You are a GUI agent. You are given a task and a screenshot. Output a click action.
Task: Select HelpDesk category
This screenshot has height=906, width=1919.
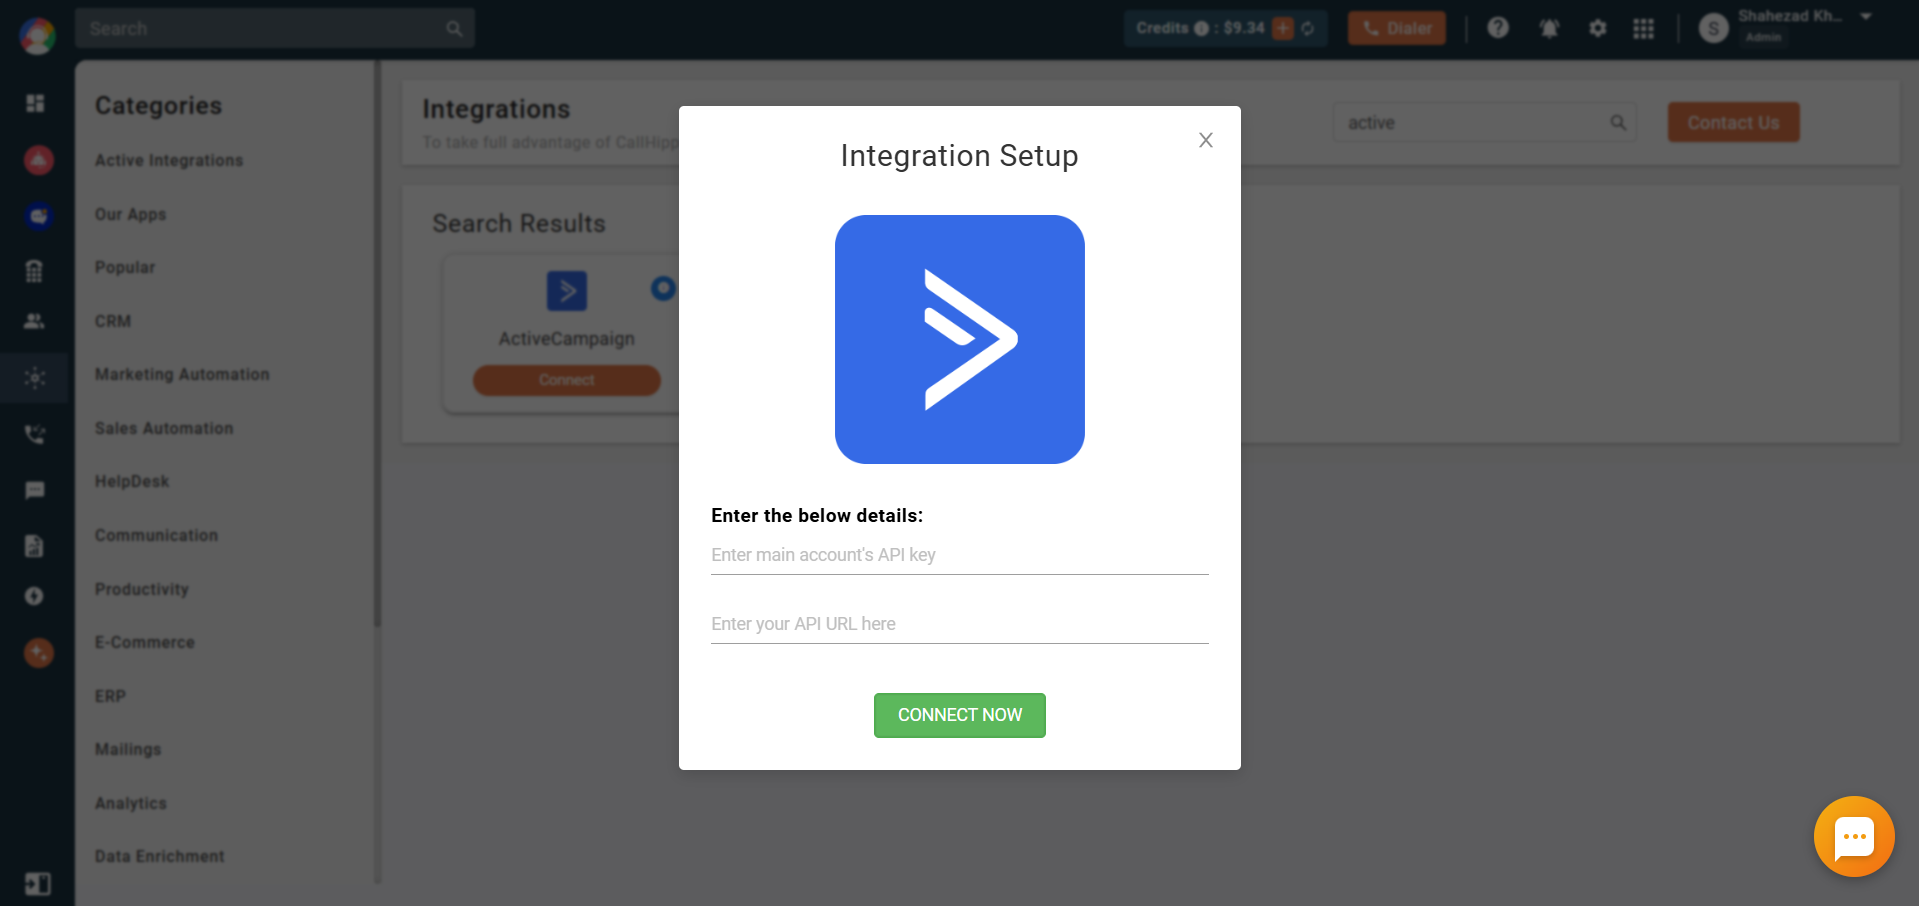132,481
